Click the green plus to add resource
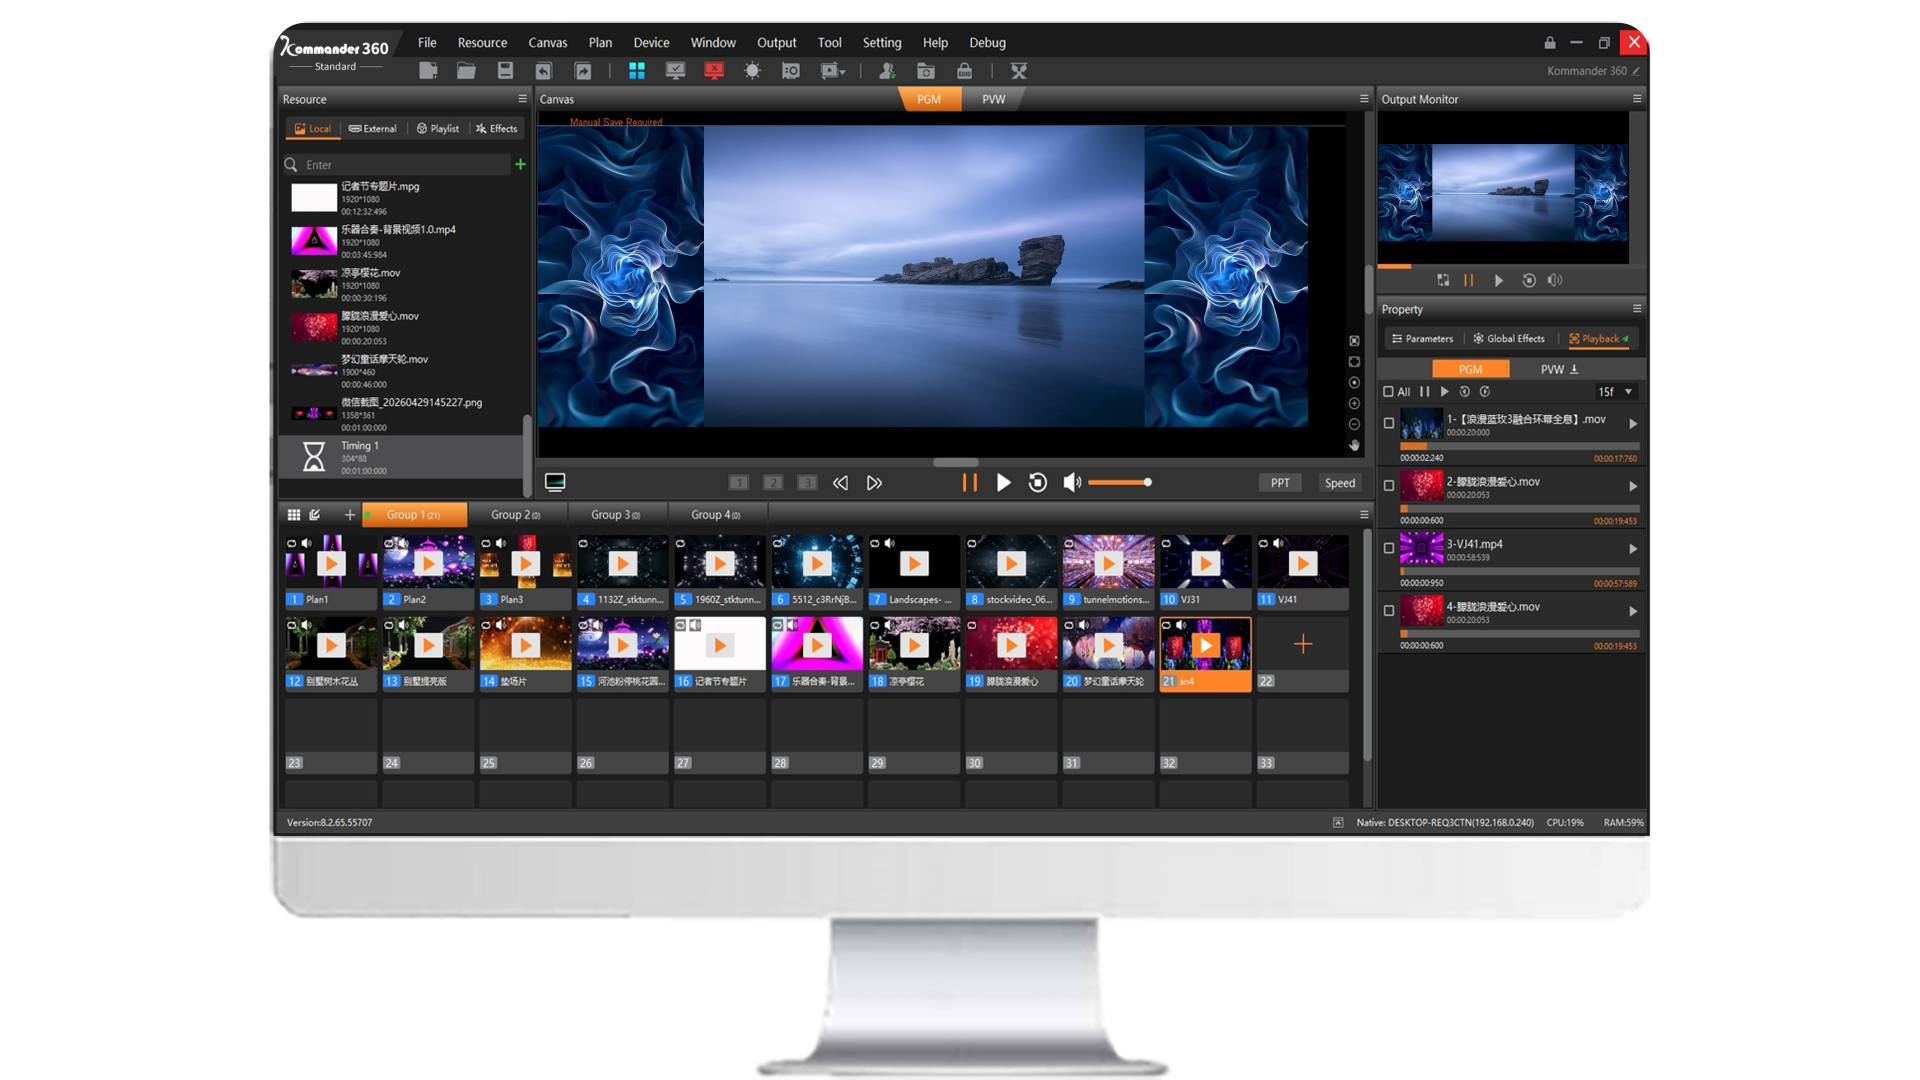This screenshot has height=1080, width=1920. [x=520, y=164]
